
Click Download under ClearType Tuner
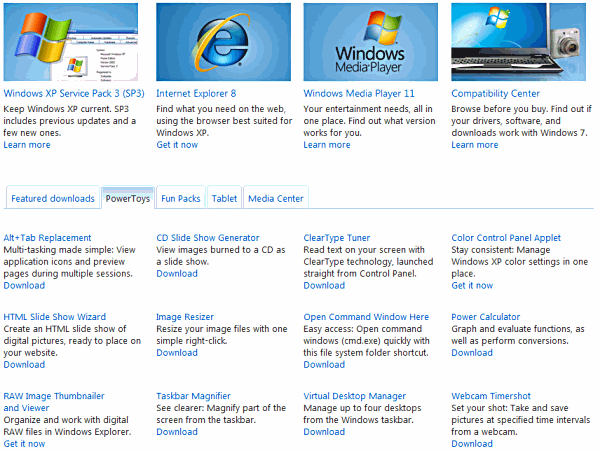tap(324, 286)
